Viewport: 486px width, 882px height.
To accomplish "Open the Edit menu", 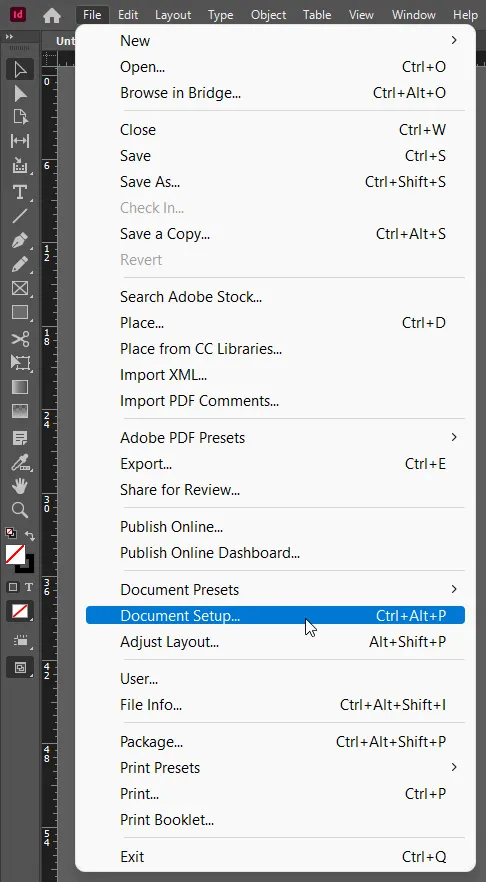I will [128, 15].
